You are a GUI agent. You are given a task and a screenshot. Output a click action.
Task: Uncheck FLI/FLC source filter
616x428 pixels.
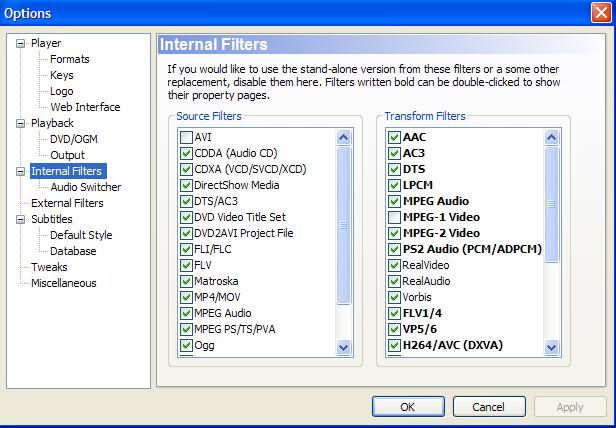186,249
